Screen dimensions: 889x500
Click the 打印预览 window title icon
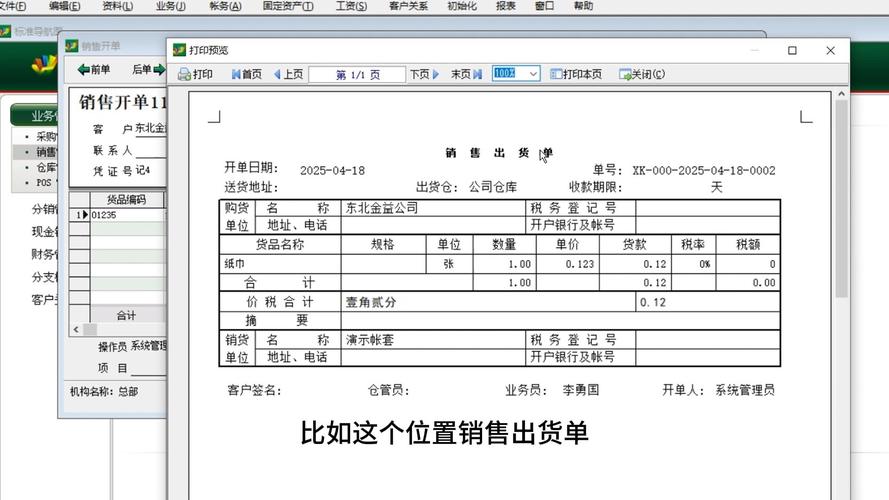coord(179,50)
